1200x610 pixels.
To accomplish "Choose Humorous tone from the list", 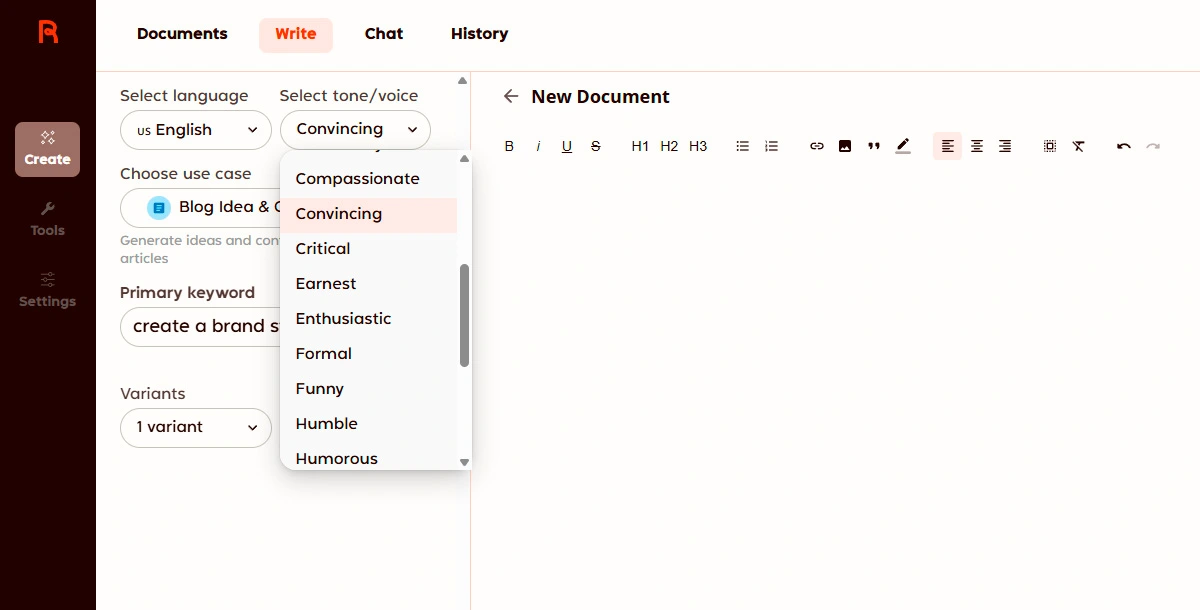I will (368, 458).
